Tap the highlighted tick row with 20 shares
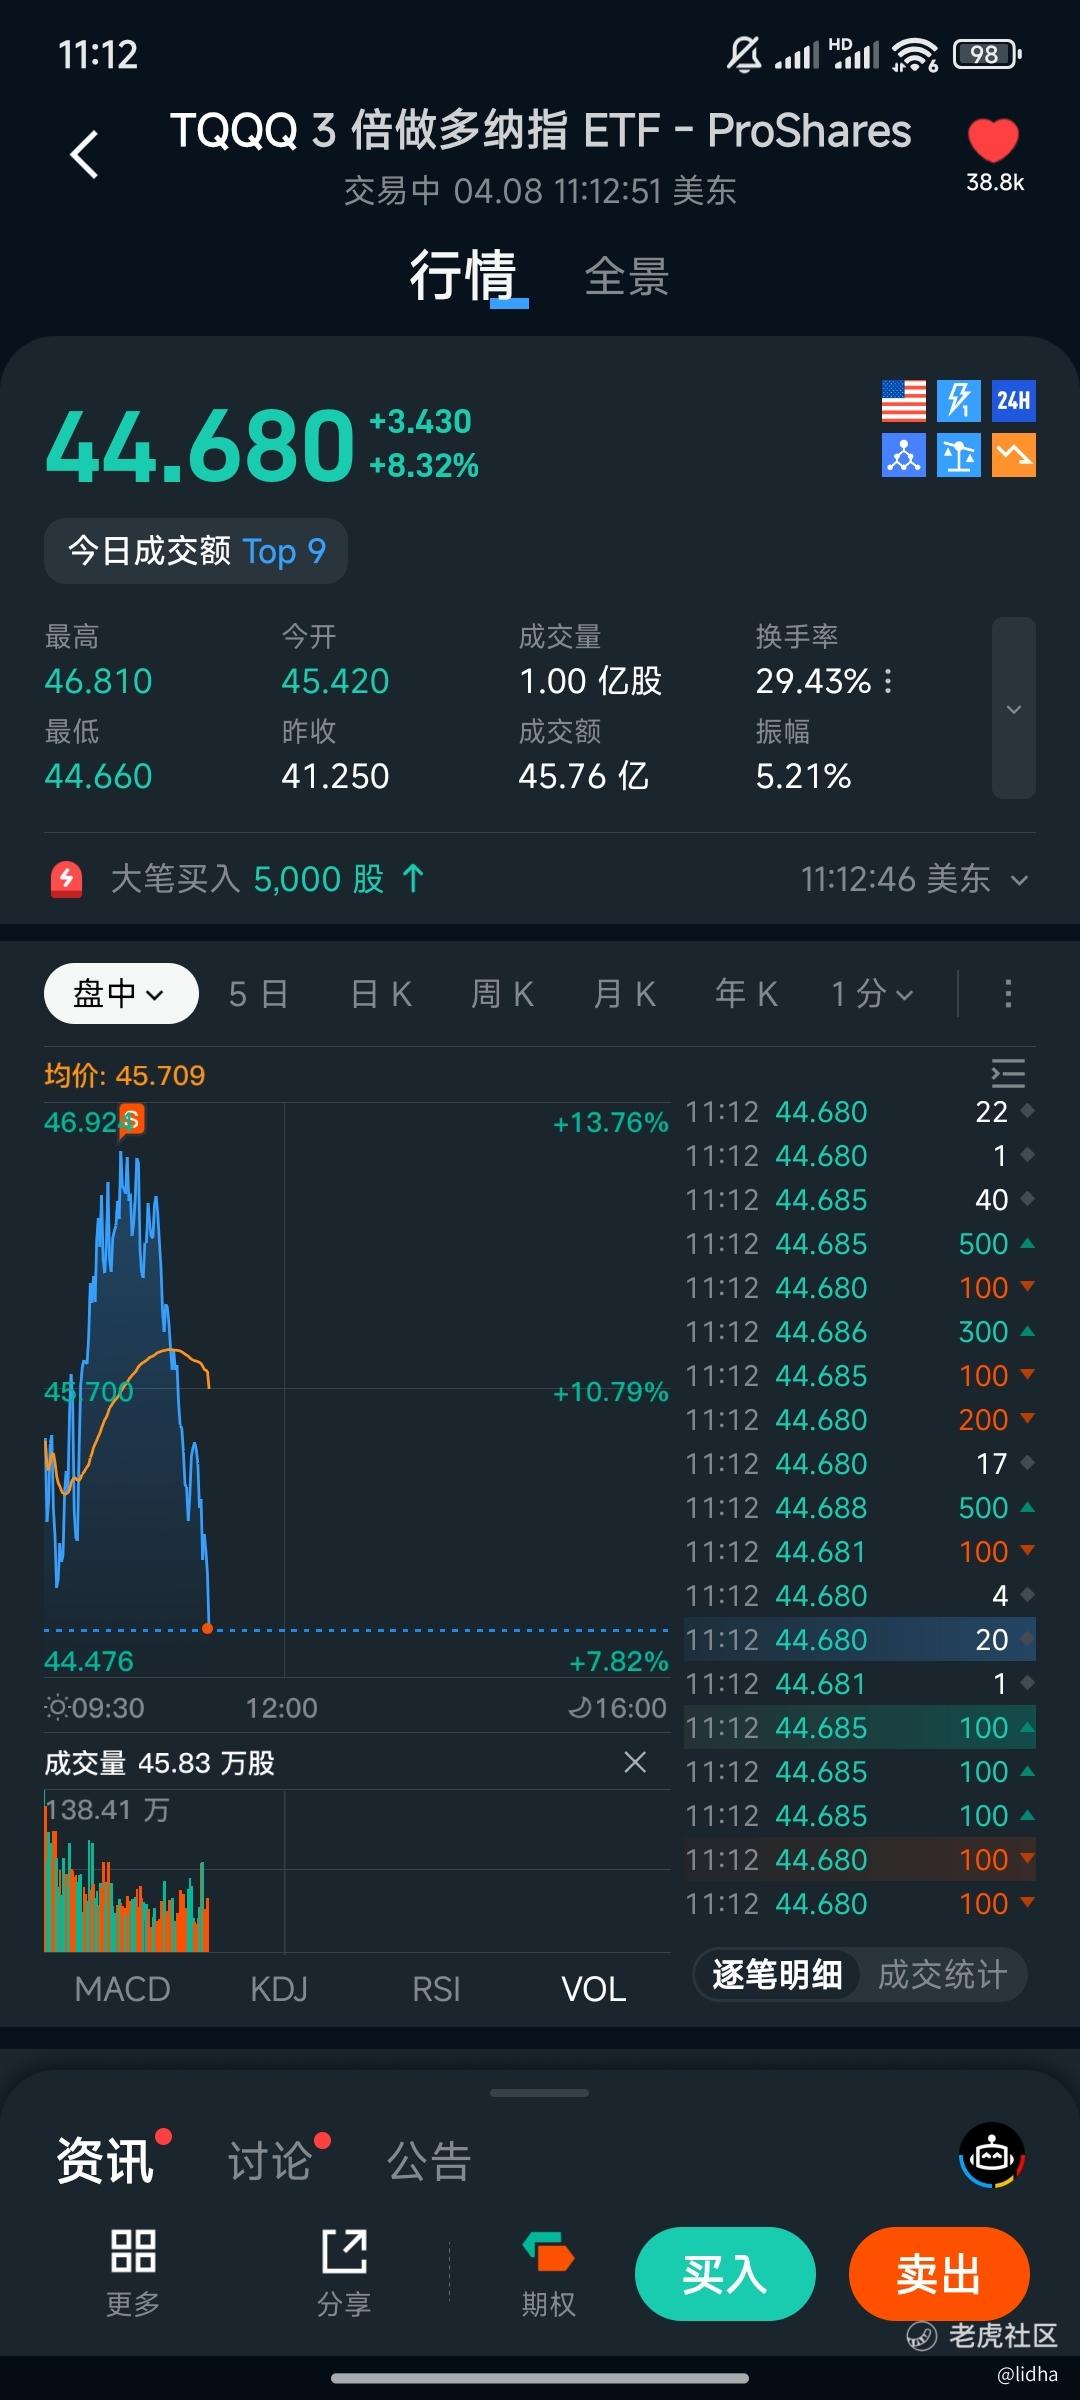Viewport: 1080px width, 2400px height. pos(860,1640)
